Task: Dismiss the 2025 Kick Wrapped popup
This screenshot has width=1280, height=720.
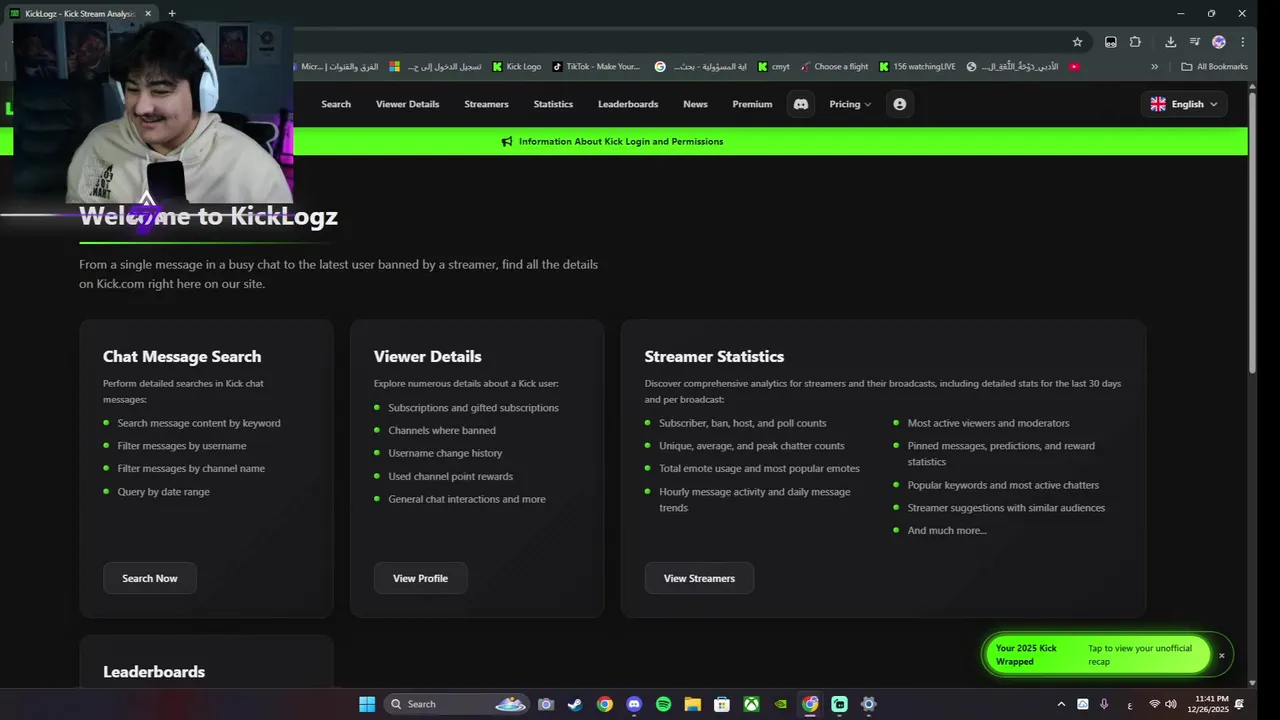Action: click(x=1221, y=655)
